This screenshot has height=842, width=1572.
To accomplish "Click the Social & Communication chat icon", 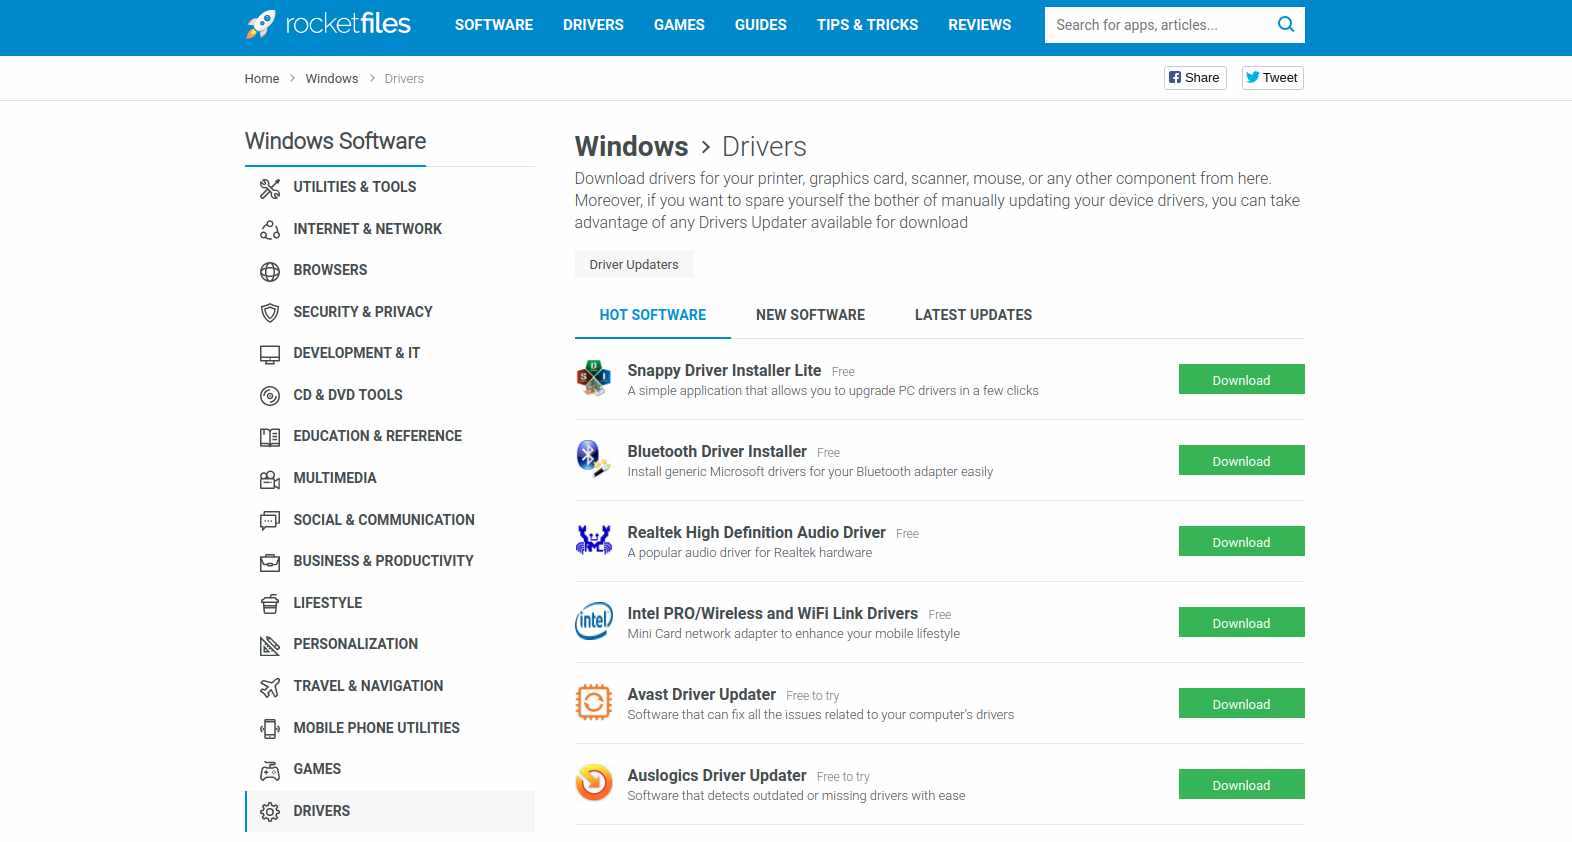I will (x=270, y=521).
